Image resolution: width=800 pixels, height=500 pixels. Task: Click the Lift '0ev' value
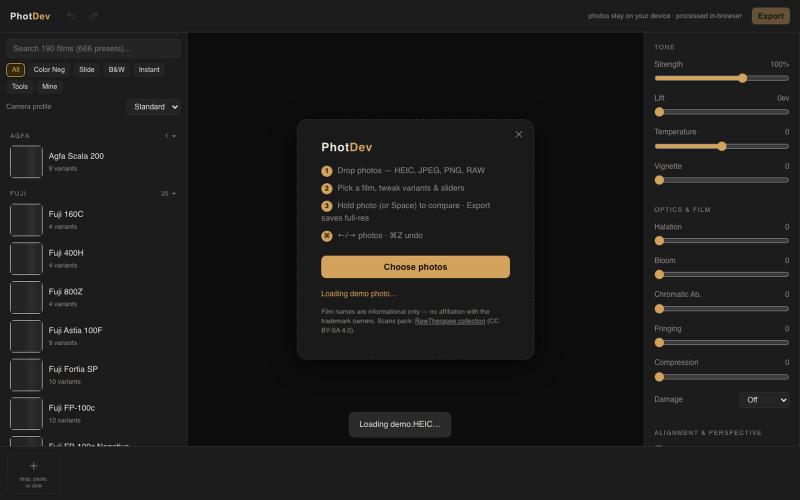[783, 98]
